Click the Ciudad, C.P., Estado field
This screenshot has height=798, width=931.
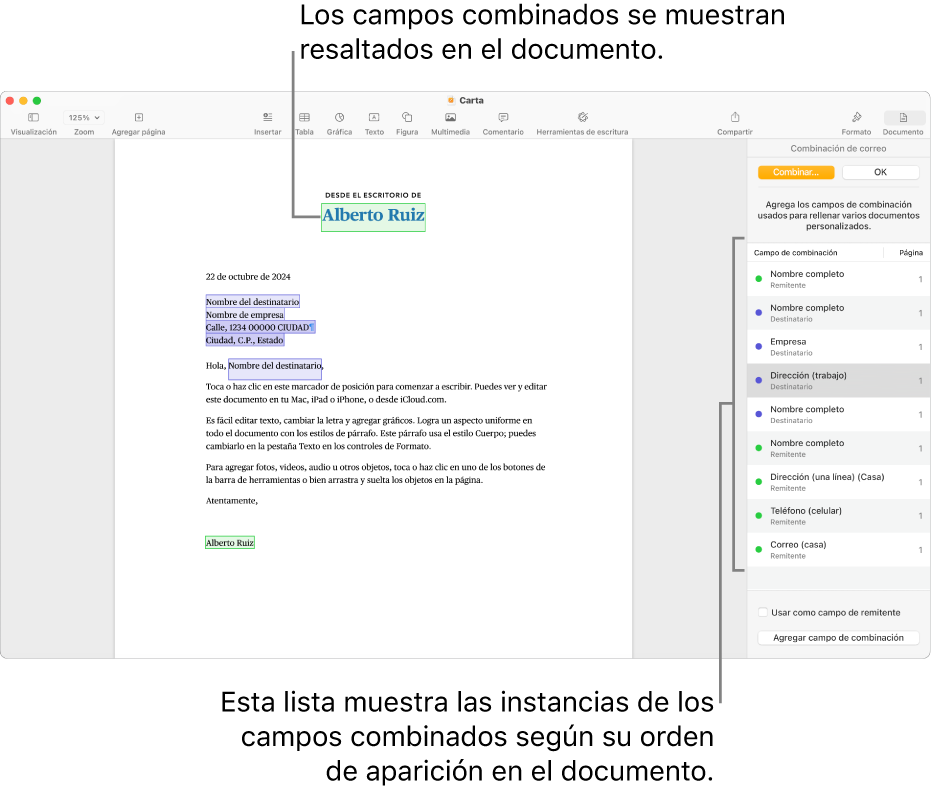245,340
